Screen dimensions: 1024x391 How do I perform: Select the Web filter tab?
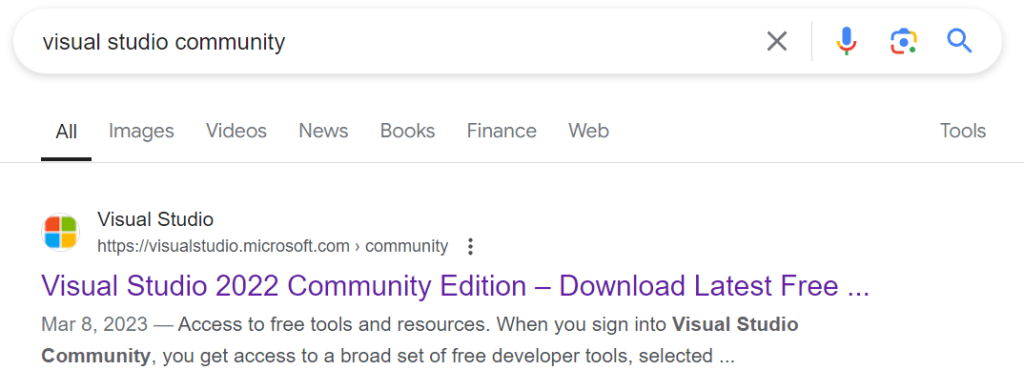point(588,131)
